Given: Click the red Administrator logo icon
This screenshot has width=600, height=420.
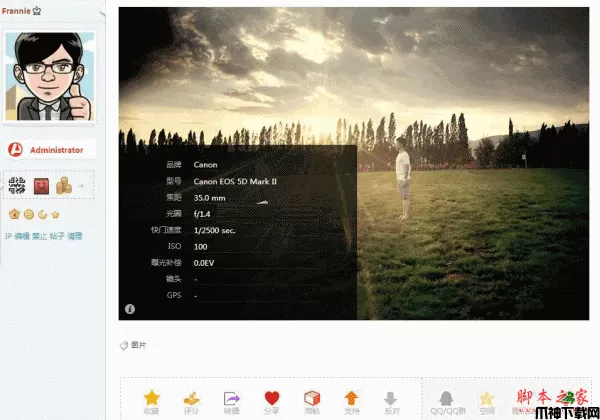Looking at the screenshot, I should pos(16,150).
